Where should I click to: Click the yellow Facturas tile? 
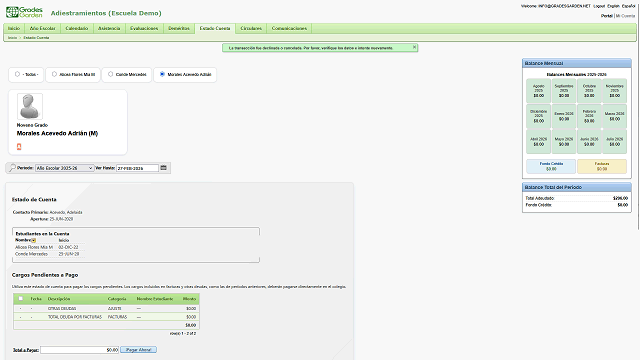pos(602,166)
